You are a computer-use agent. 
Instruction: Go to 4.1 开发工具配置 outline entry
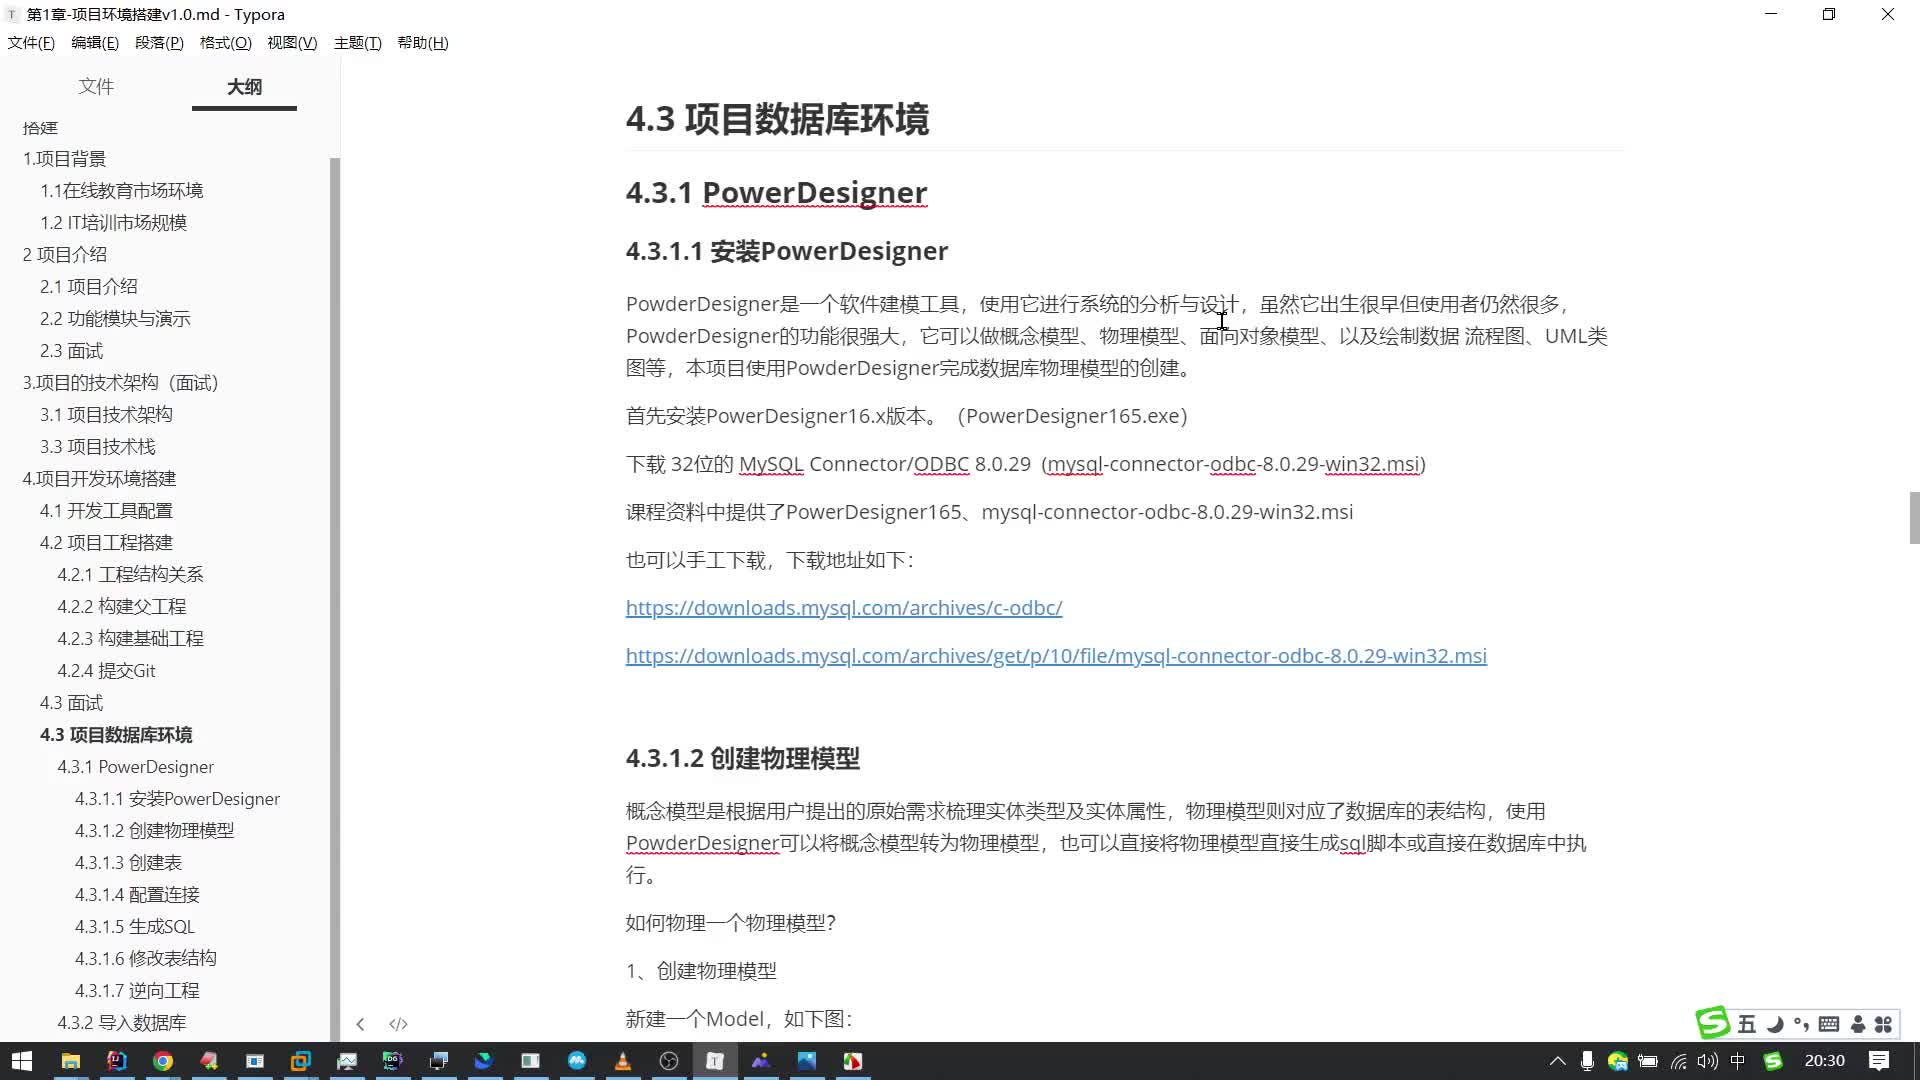tap(106, 511)
